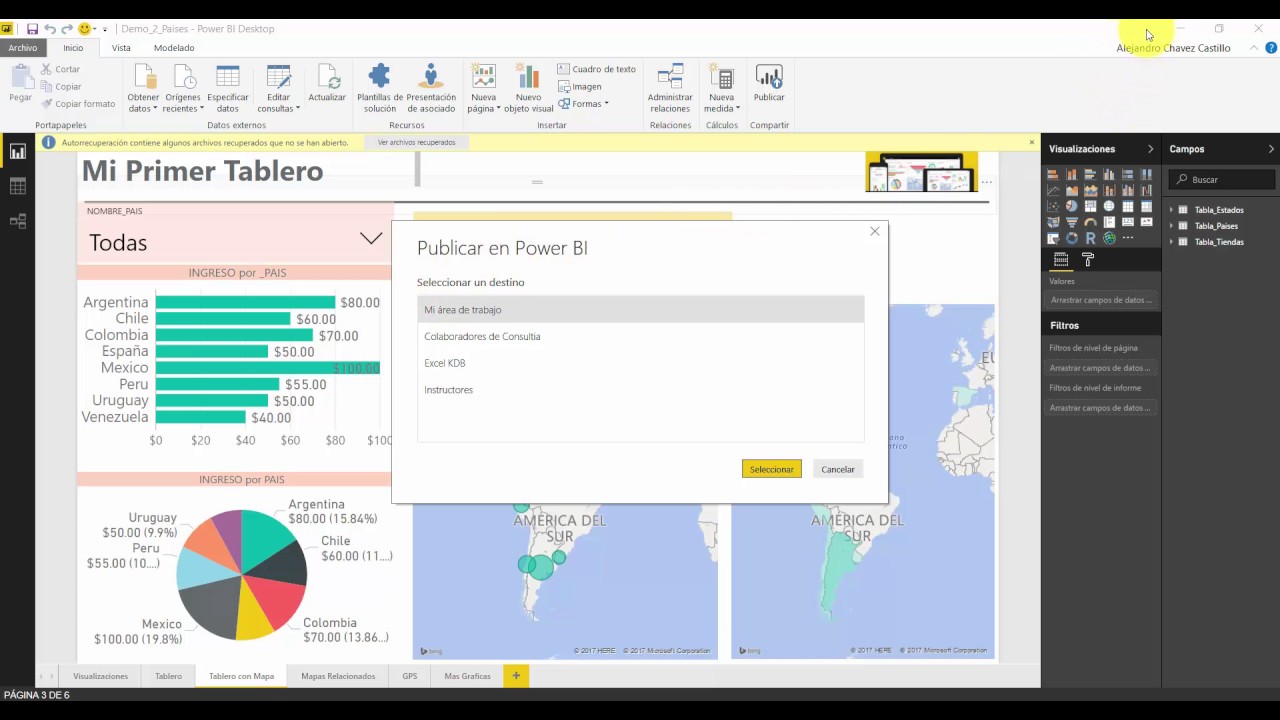Viewport: 1280px width, 720px height.
Task: Click the yellow Seleccionar button
Action: tap(772, 469)
